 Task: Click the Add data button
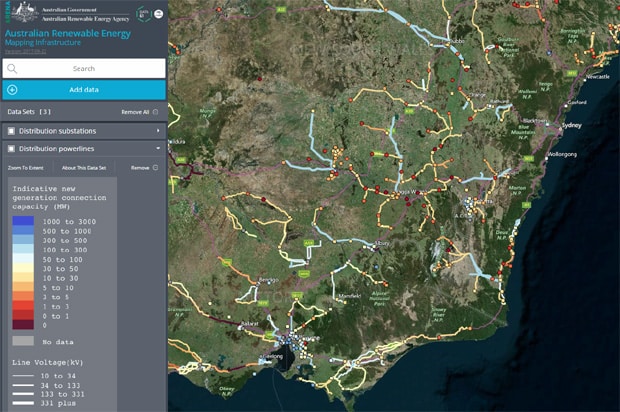pyautogui.click(x=84, y=90)
